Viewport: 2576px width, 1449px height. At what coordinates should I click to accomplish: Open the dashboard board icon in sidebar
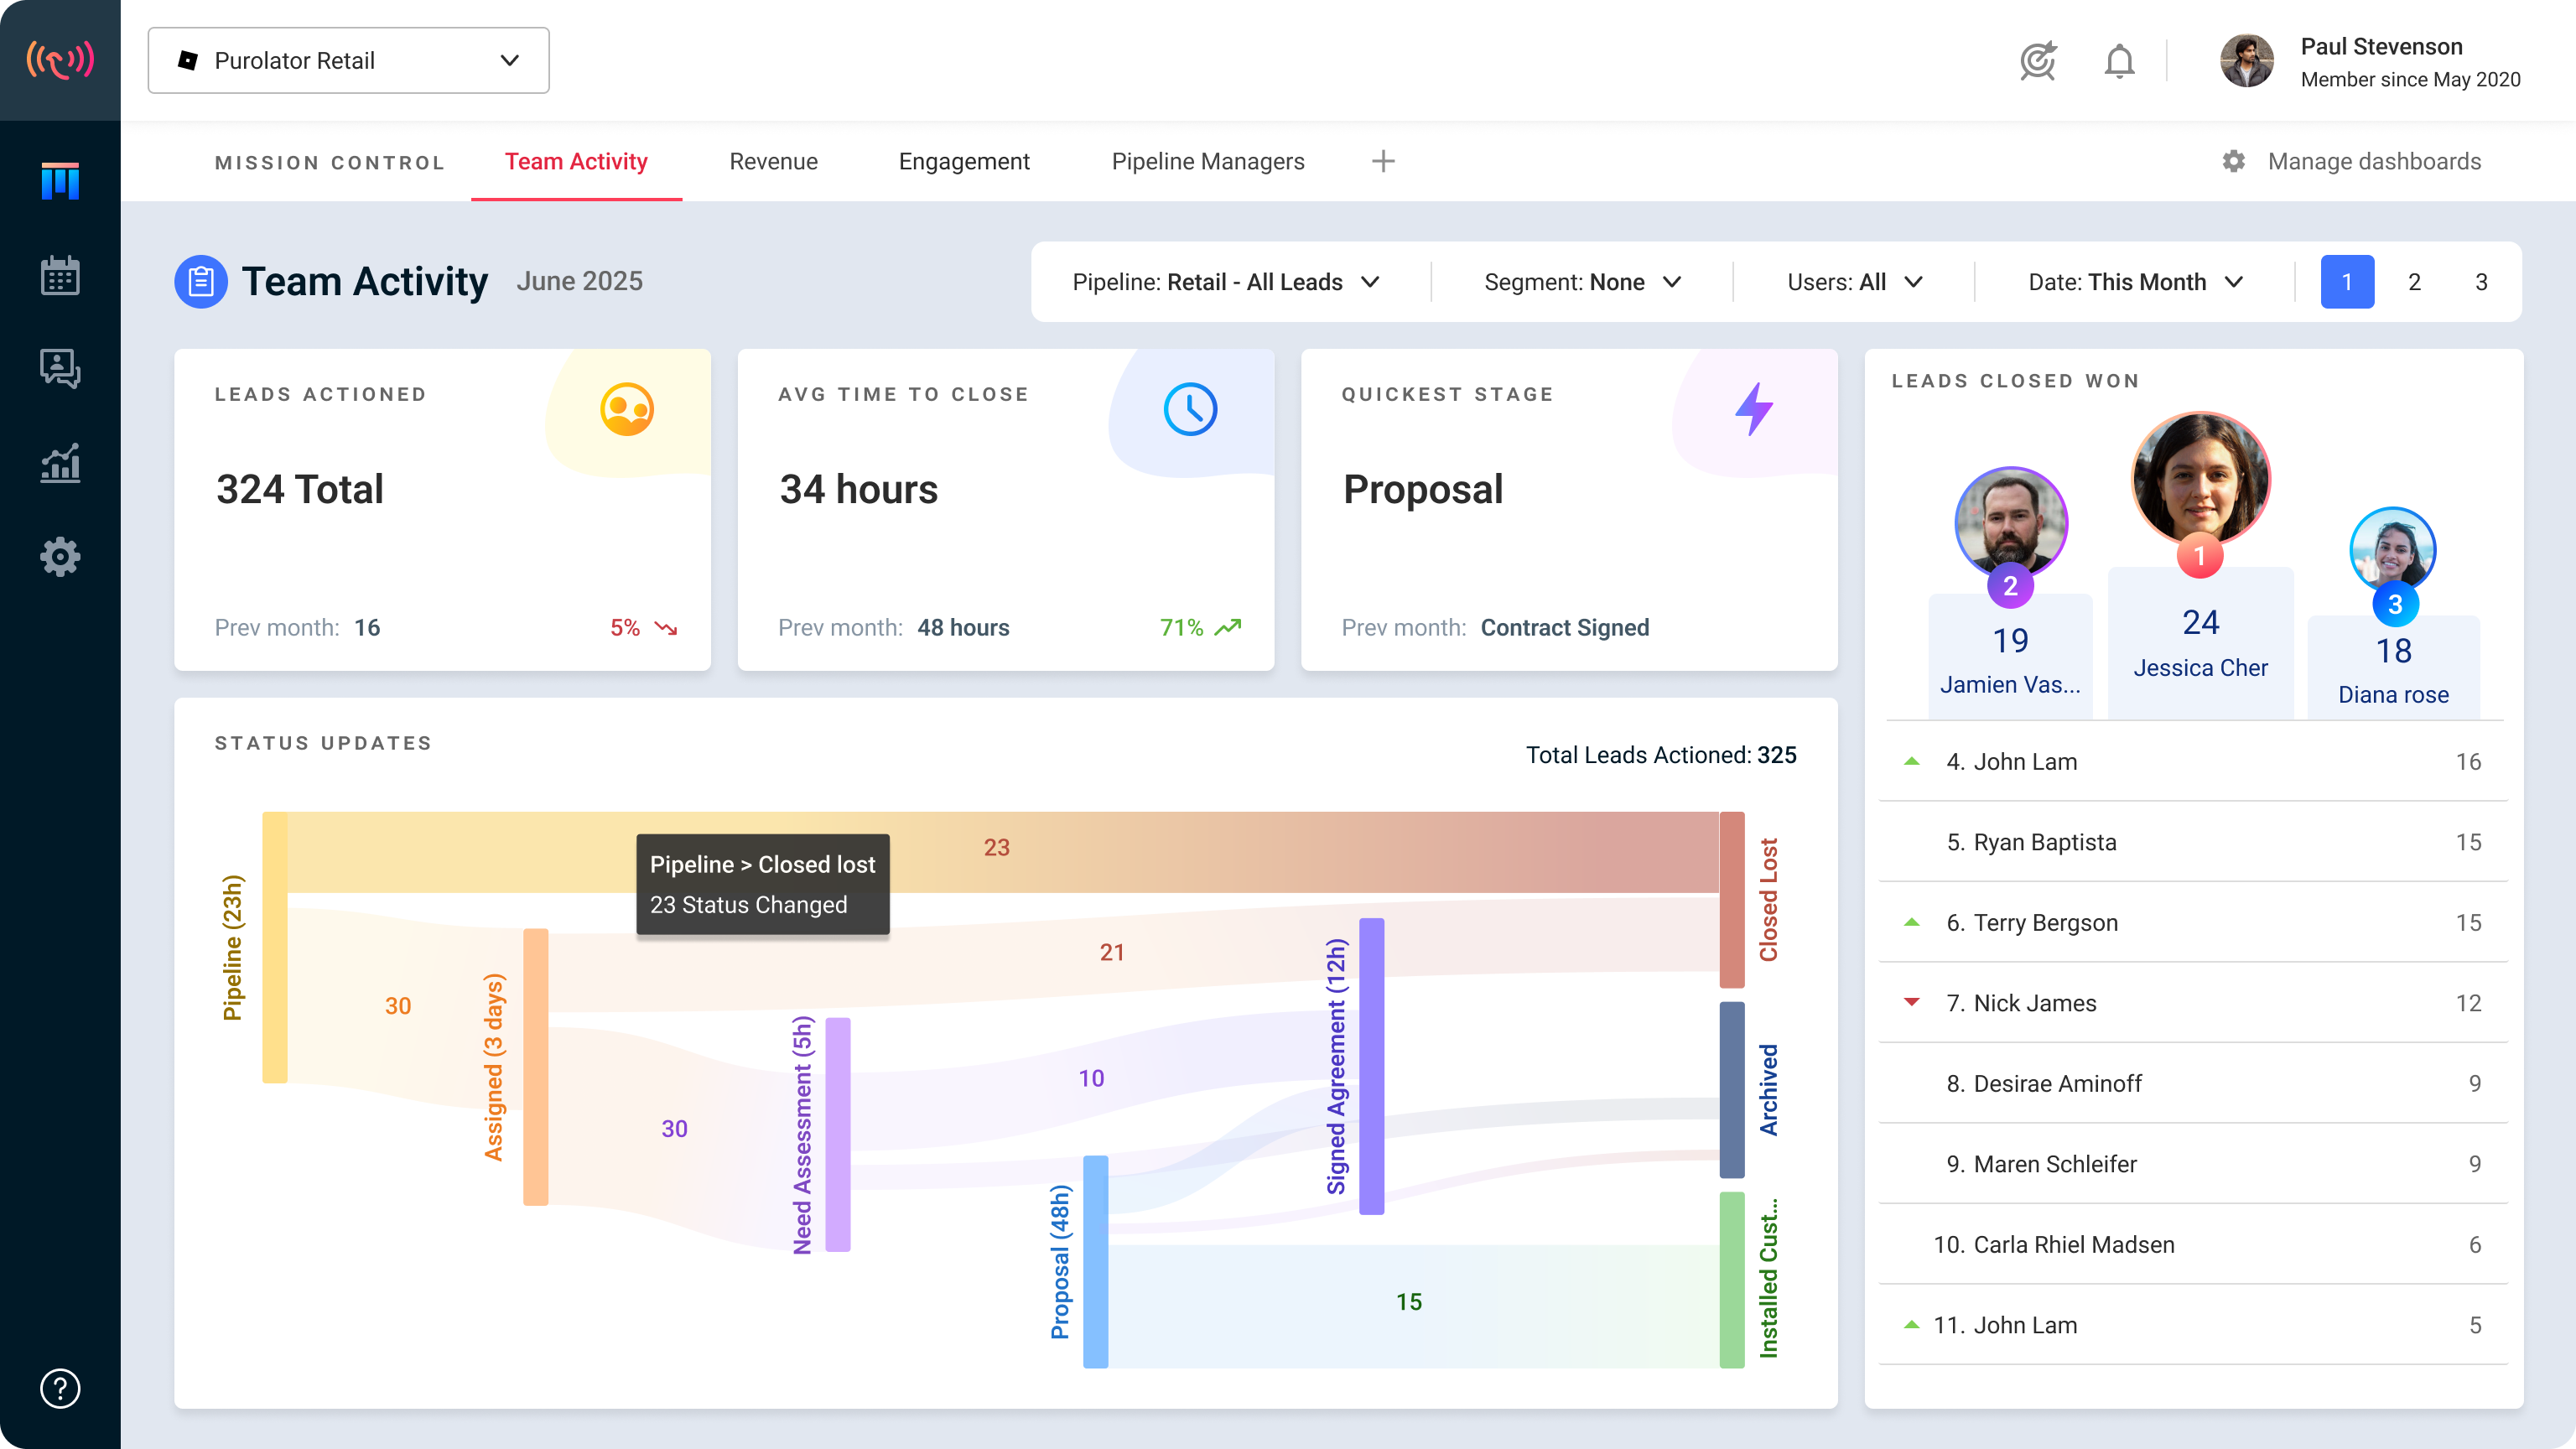(60, 181)
